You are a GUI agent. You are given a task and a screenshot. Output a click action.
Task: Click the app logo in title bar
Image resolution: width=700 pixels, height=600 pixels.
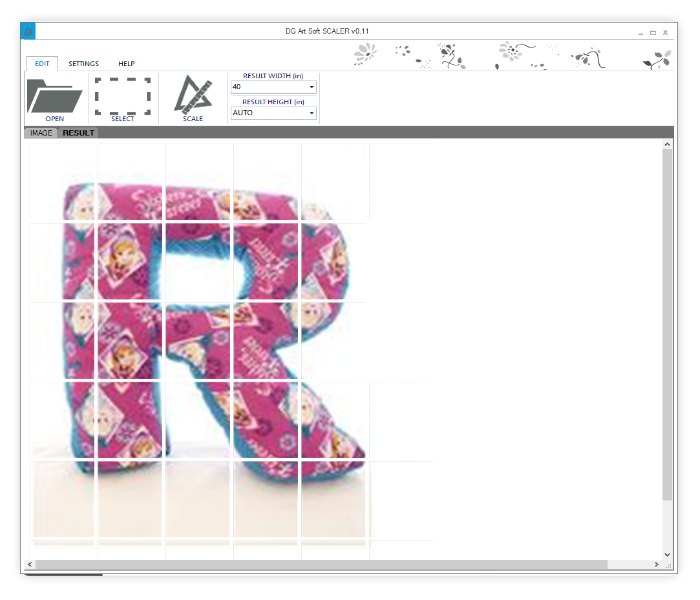[x=28, y=31]
